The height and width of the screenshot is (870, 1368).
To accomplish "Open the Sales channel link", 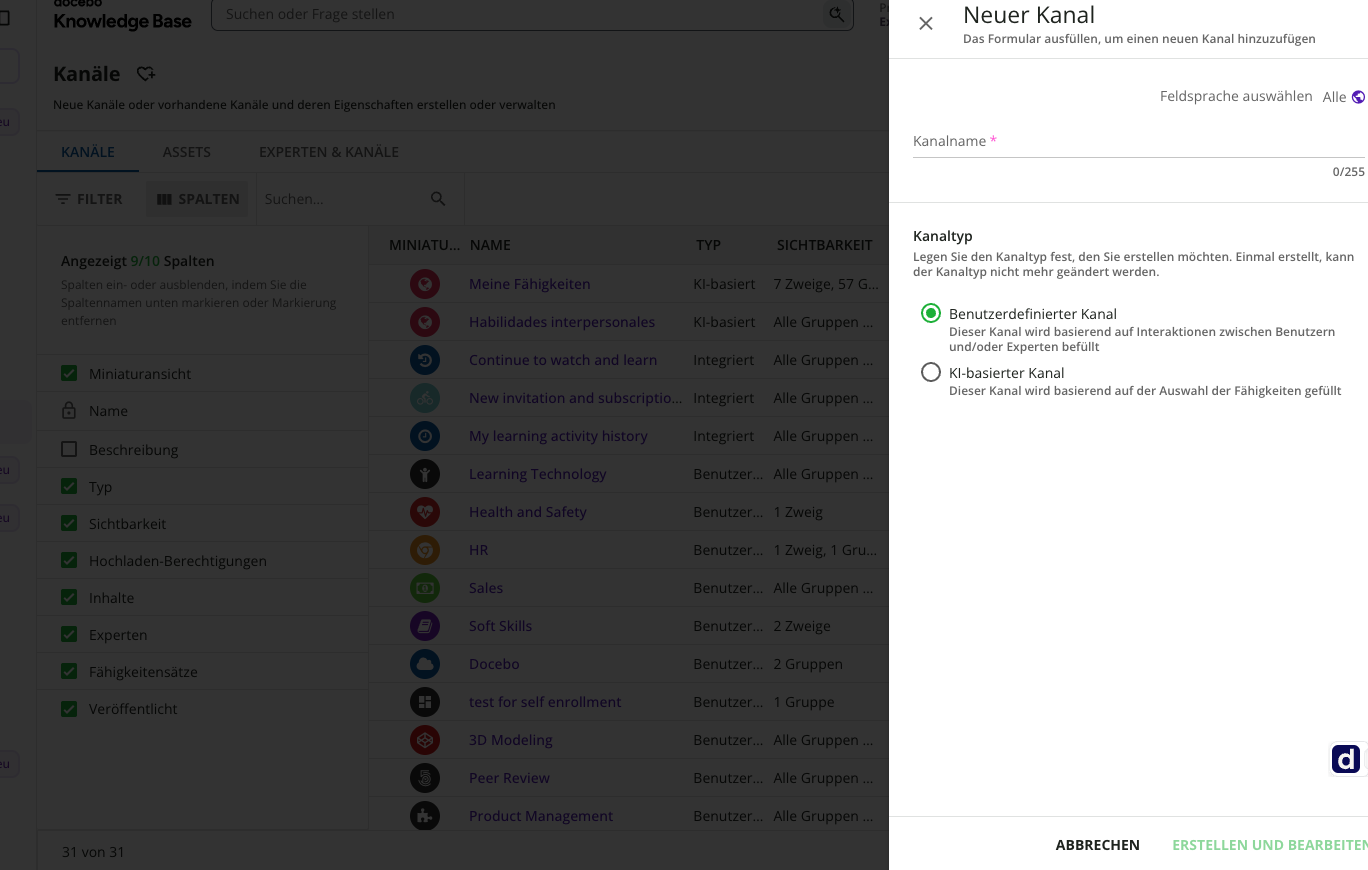I will (x=486, y=588).
